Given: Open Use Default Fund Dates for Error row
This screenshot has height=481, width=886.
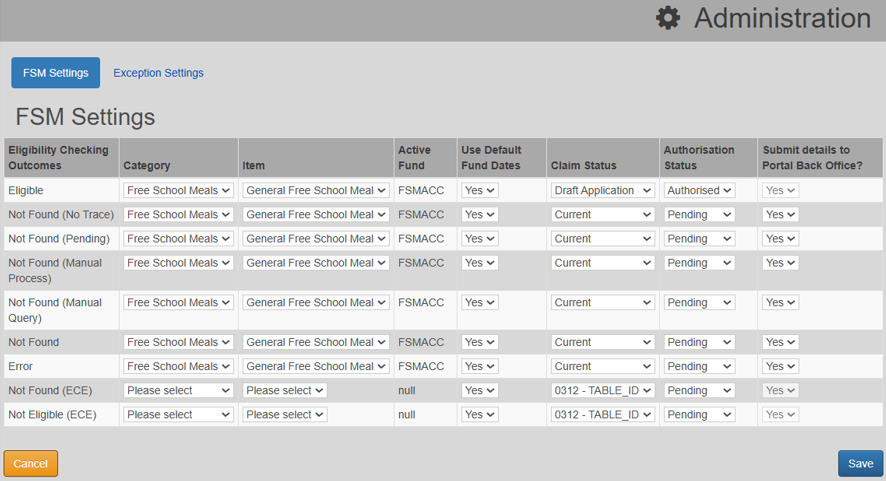Looking at the screenshot, I should click(x=479, y=366).
